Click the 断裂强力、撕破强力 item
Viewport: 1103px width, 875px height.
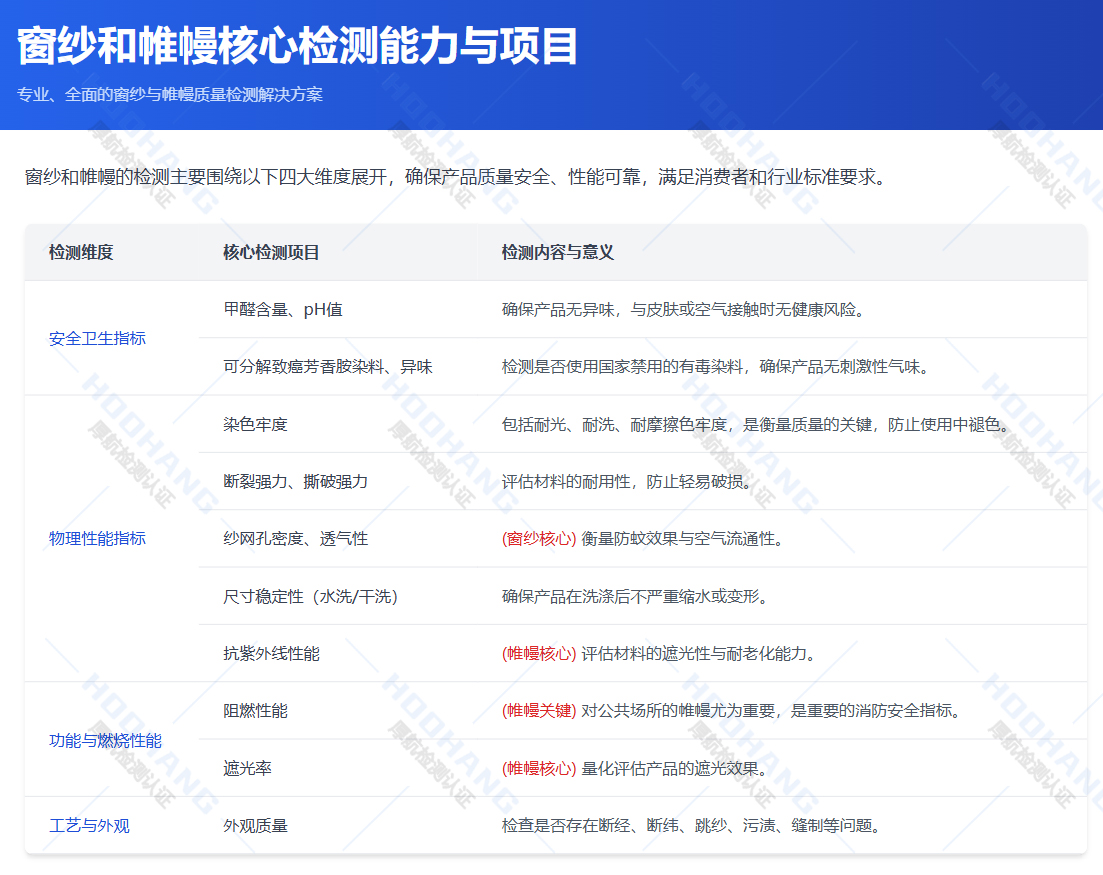pyautogui.click(x=295, y=482)
